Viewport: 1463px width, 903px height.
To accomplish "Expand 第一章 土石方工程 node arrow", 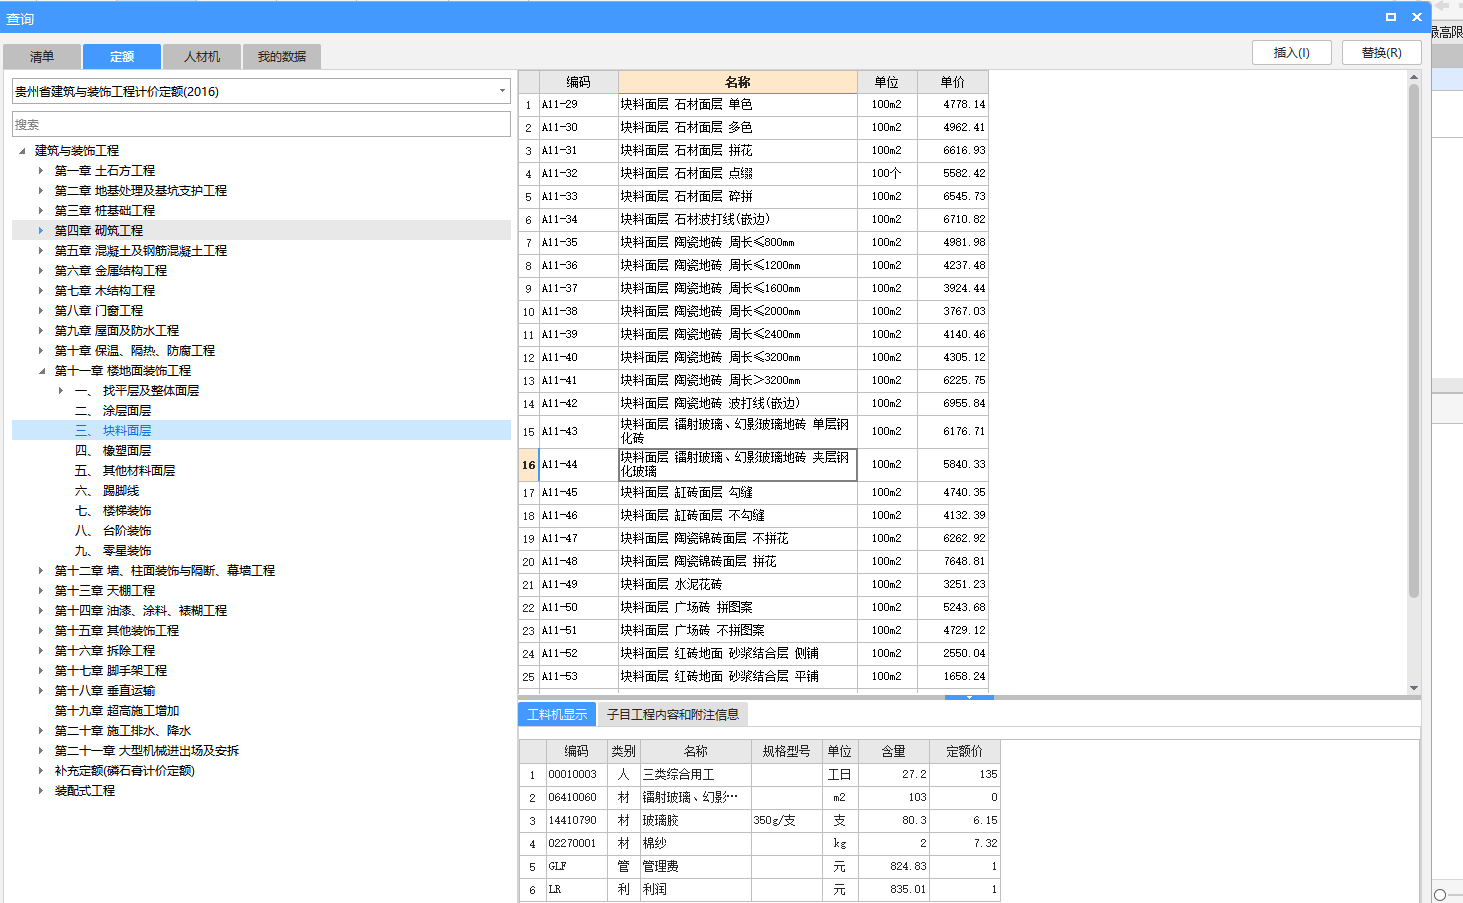I will pos(41,171).
